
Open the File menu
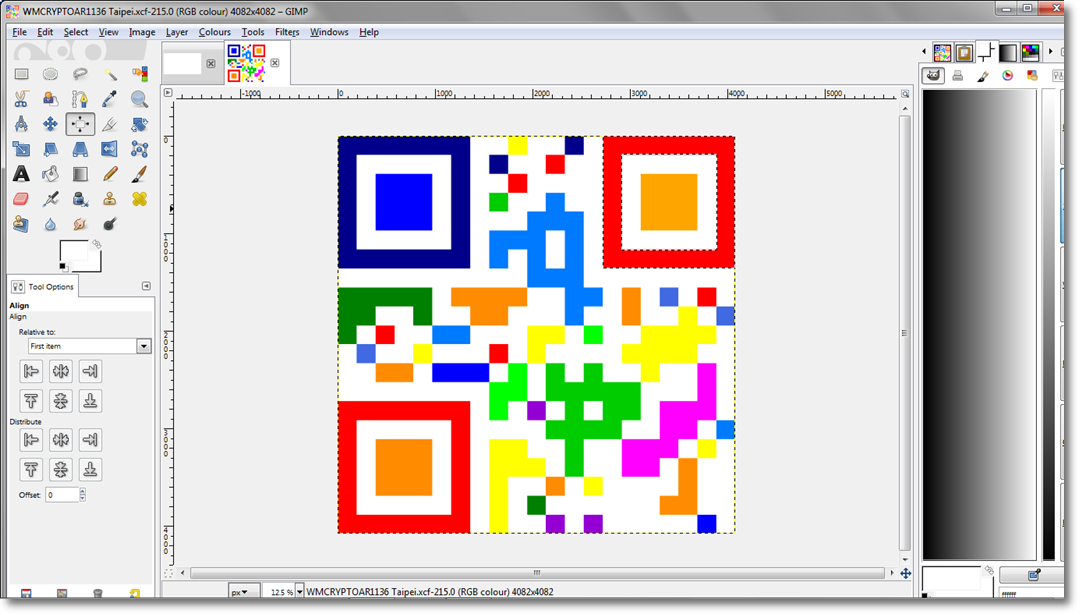[x=19, y=32]
